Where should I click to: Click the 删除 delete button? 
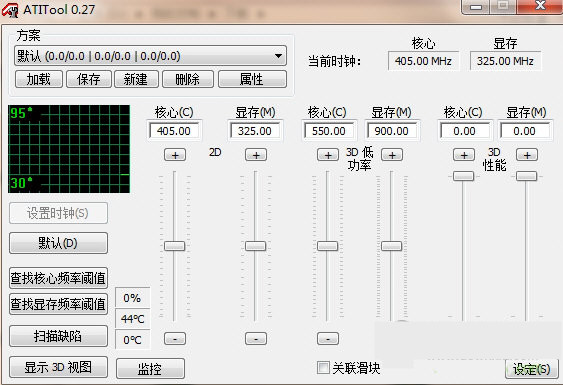click(x=188, y=79)
